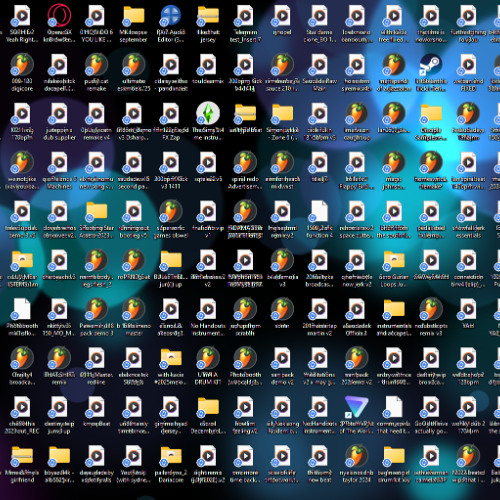500x500 pixels.
Task: Select the purple triangle app shortcut
Action: tap(357, 407)
